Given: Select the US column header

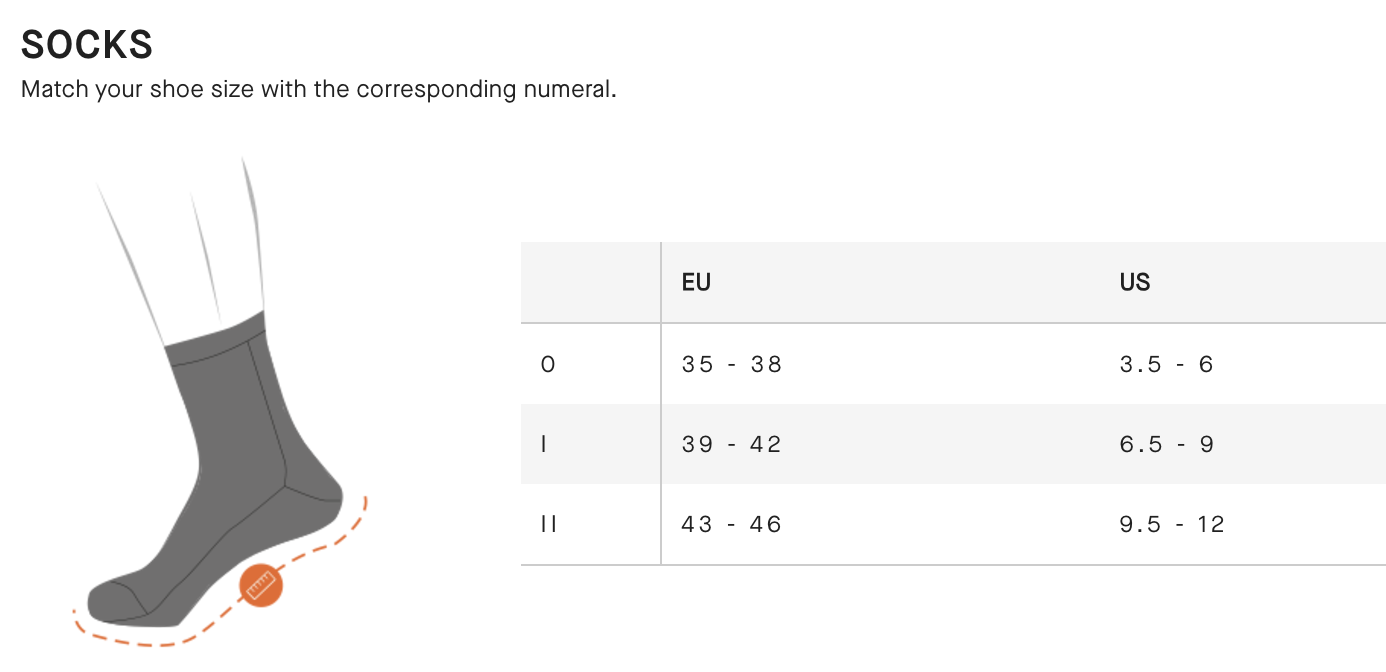Looking at the screenshot, I should [x=1135, y=282].
